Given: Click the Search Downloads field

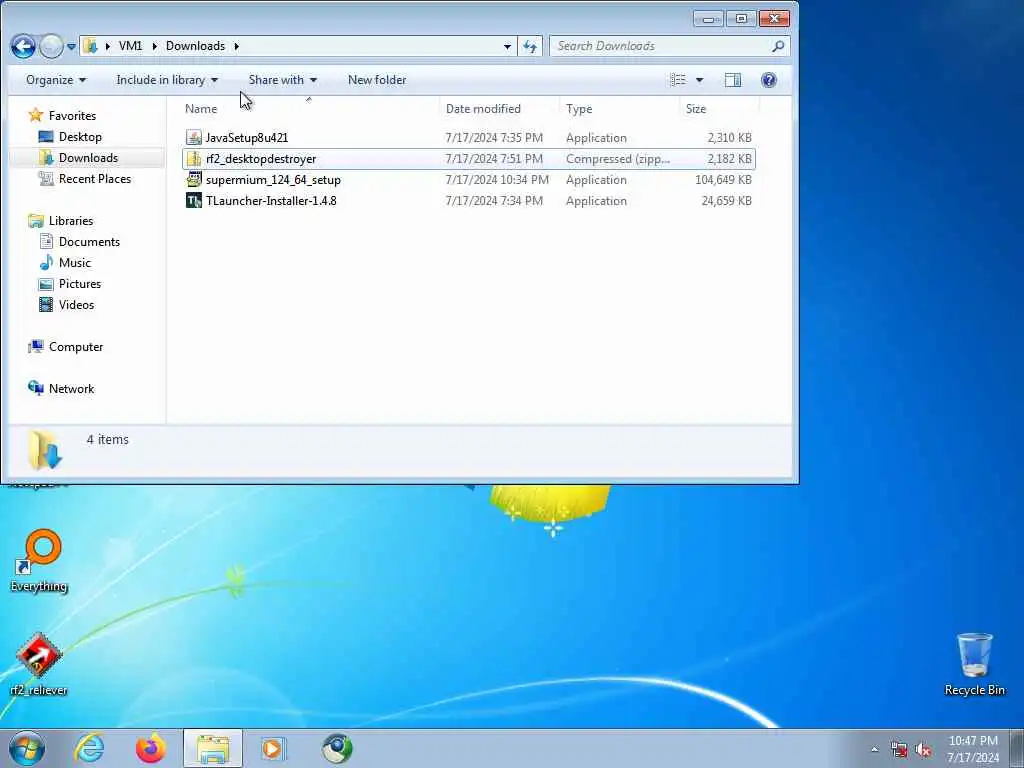Looking at the screenshot, I should click(669, 46).
